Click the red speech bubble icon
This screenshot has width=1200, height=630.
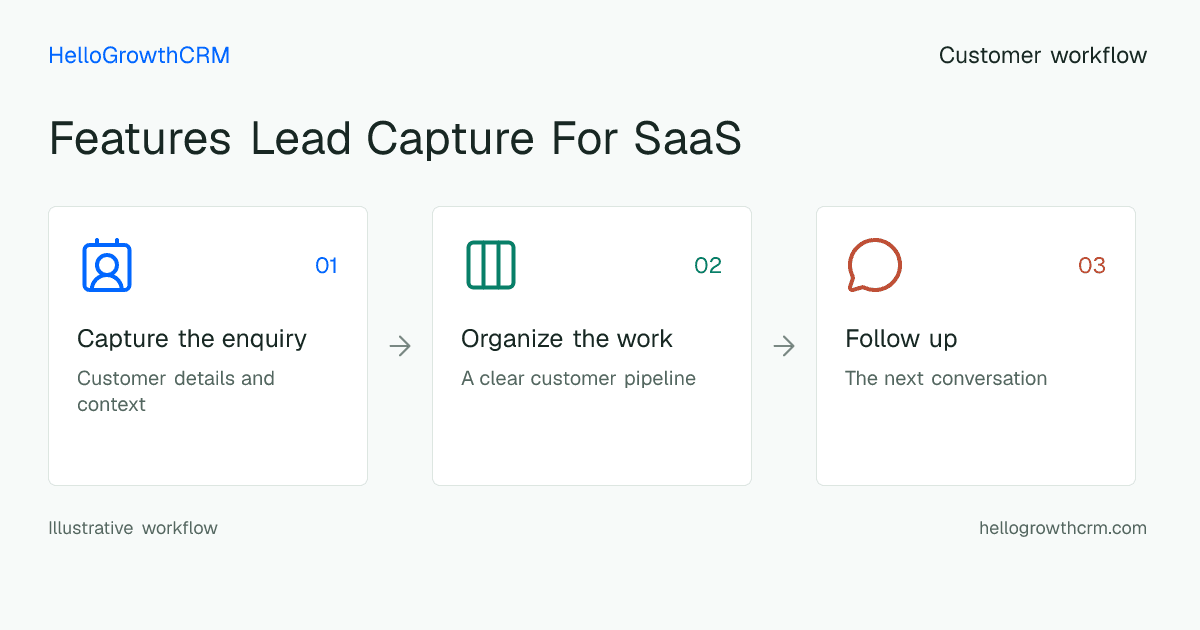(x=875, y=265)
